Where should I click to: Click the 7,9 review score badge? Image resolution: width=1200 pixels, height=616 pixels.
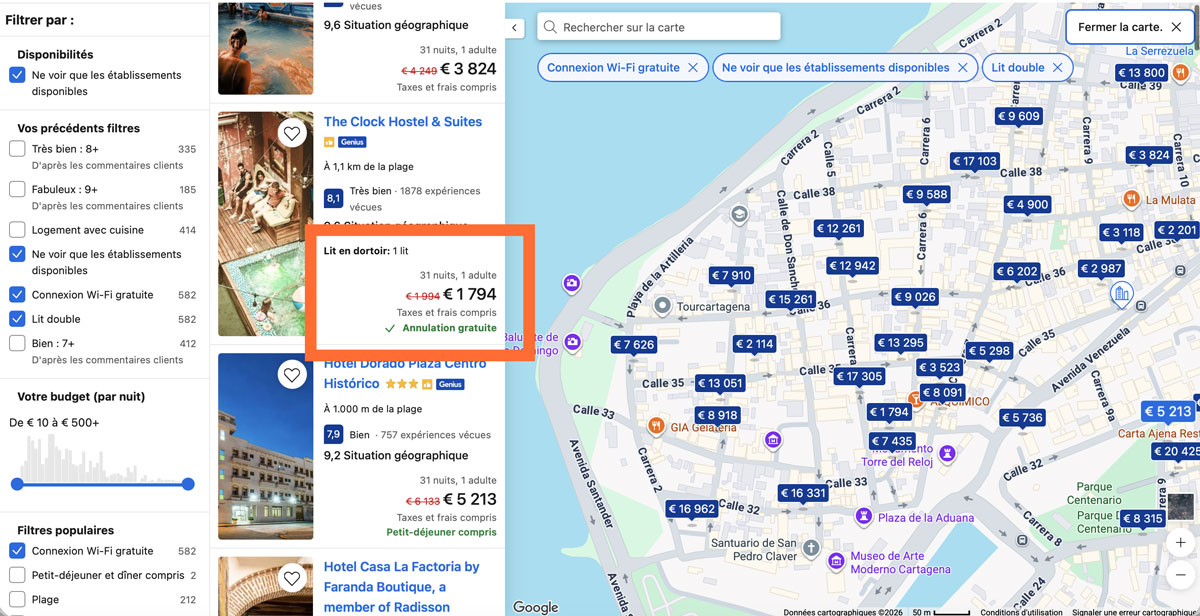coord(334,435)
